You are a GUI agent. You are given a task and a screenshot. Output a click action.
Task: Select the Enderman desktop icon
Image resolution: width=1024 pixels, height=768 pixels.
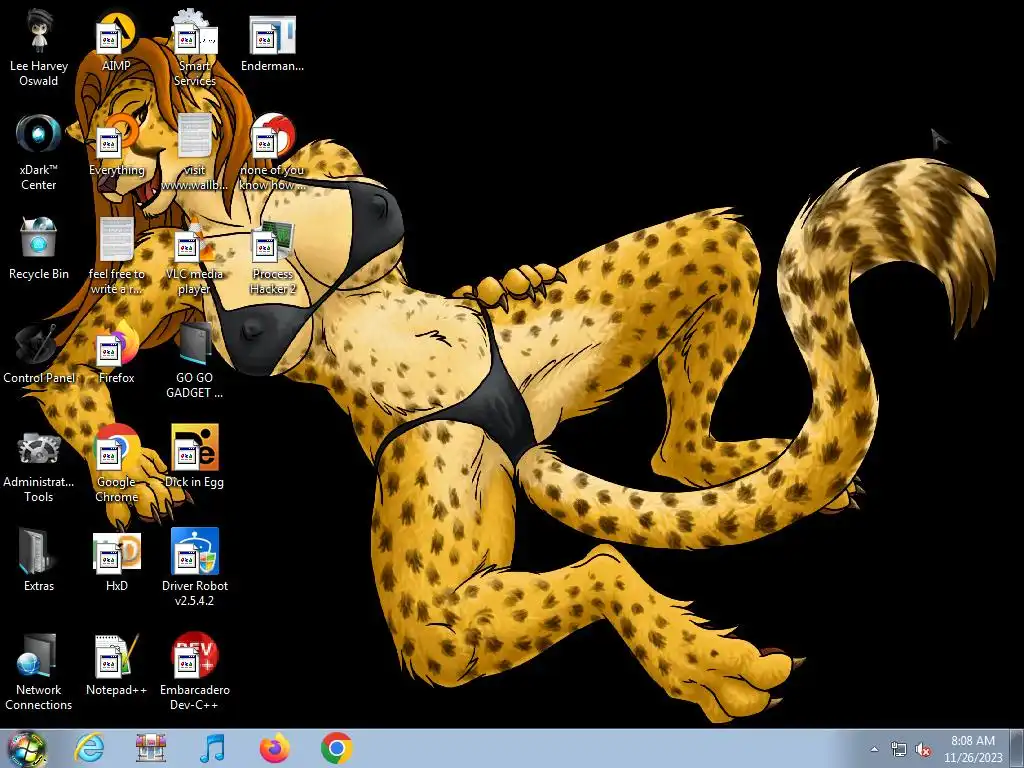click(272, 42)
